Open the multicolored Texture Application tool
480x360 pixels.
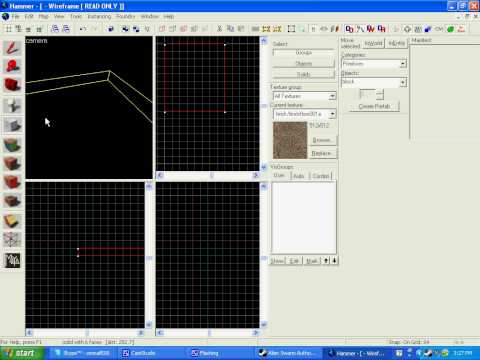coord(12,145)
